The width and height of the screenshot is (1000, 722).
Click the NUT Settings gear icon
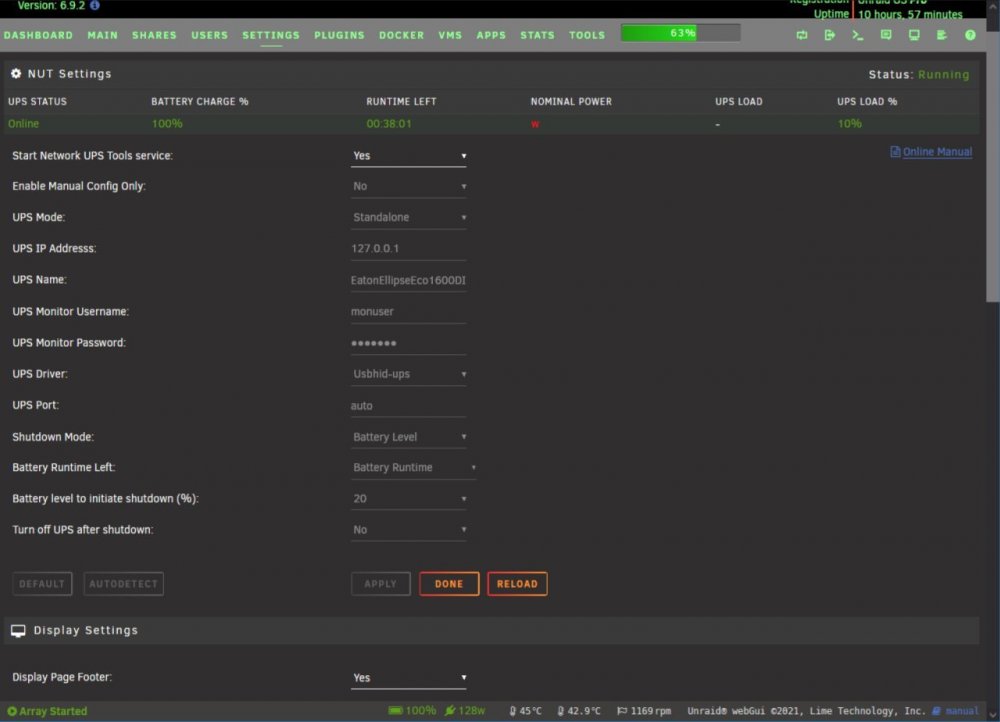[x=16, y=73]
